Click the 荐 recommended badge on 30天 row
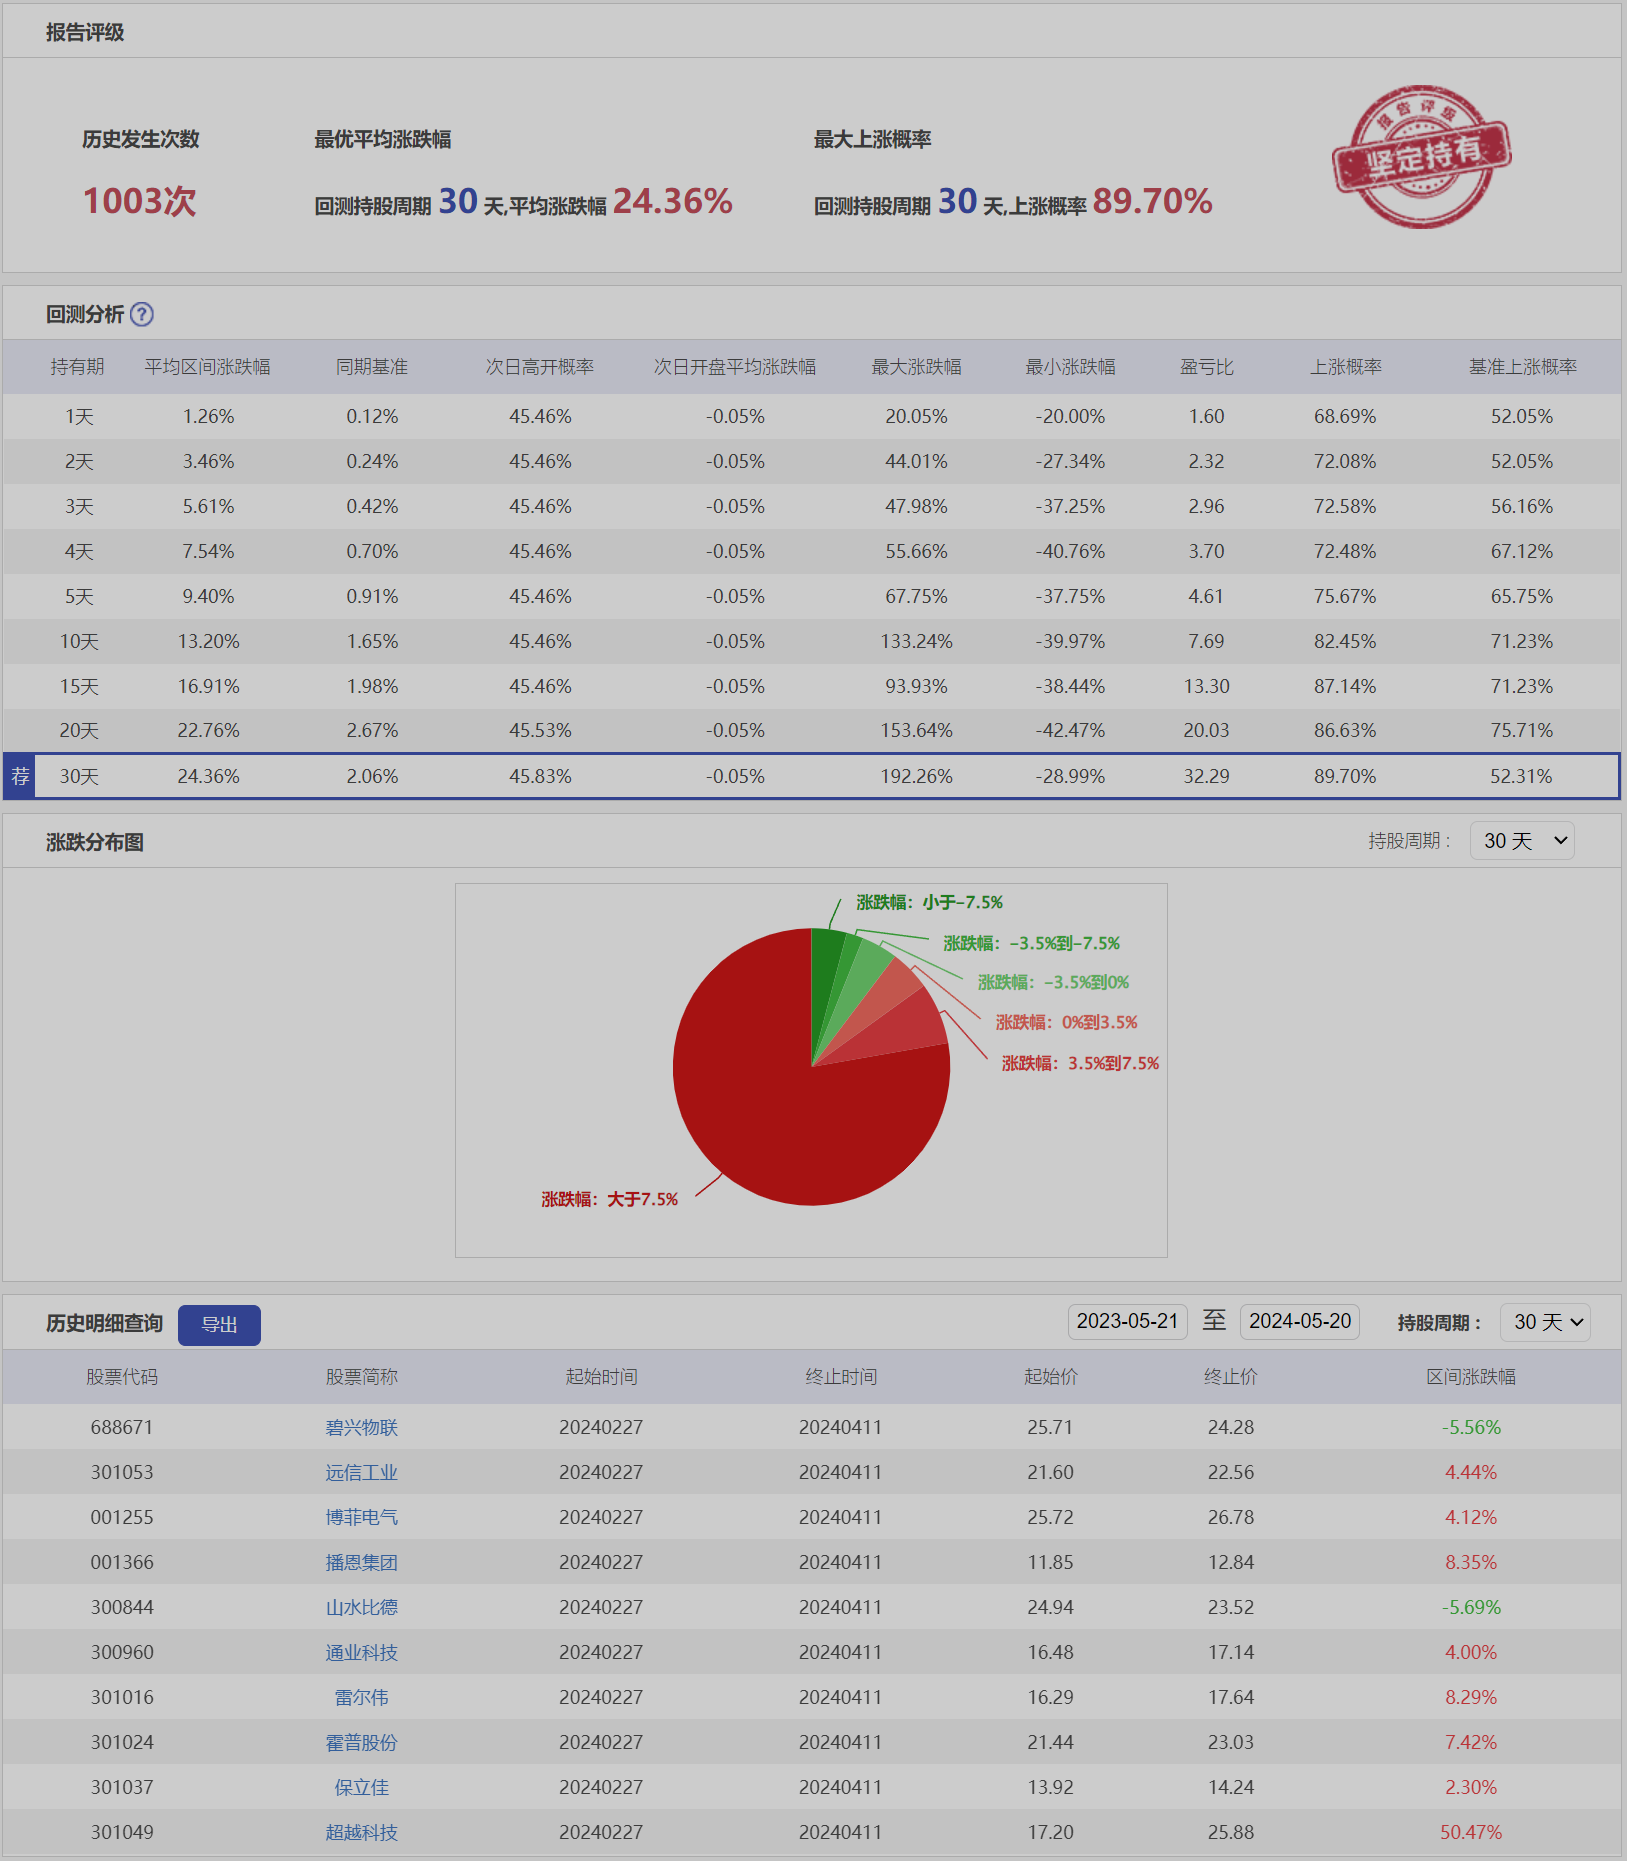 (x=20, y=777)
